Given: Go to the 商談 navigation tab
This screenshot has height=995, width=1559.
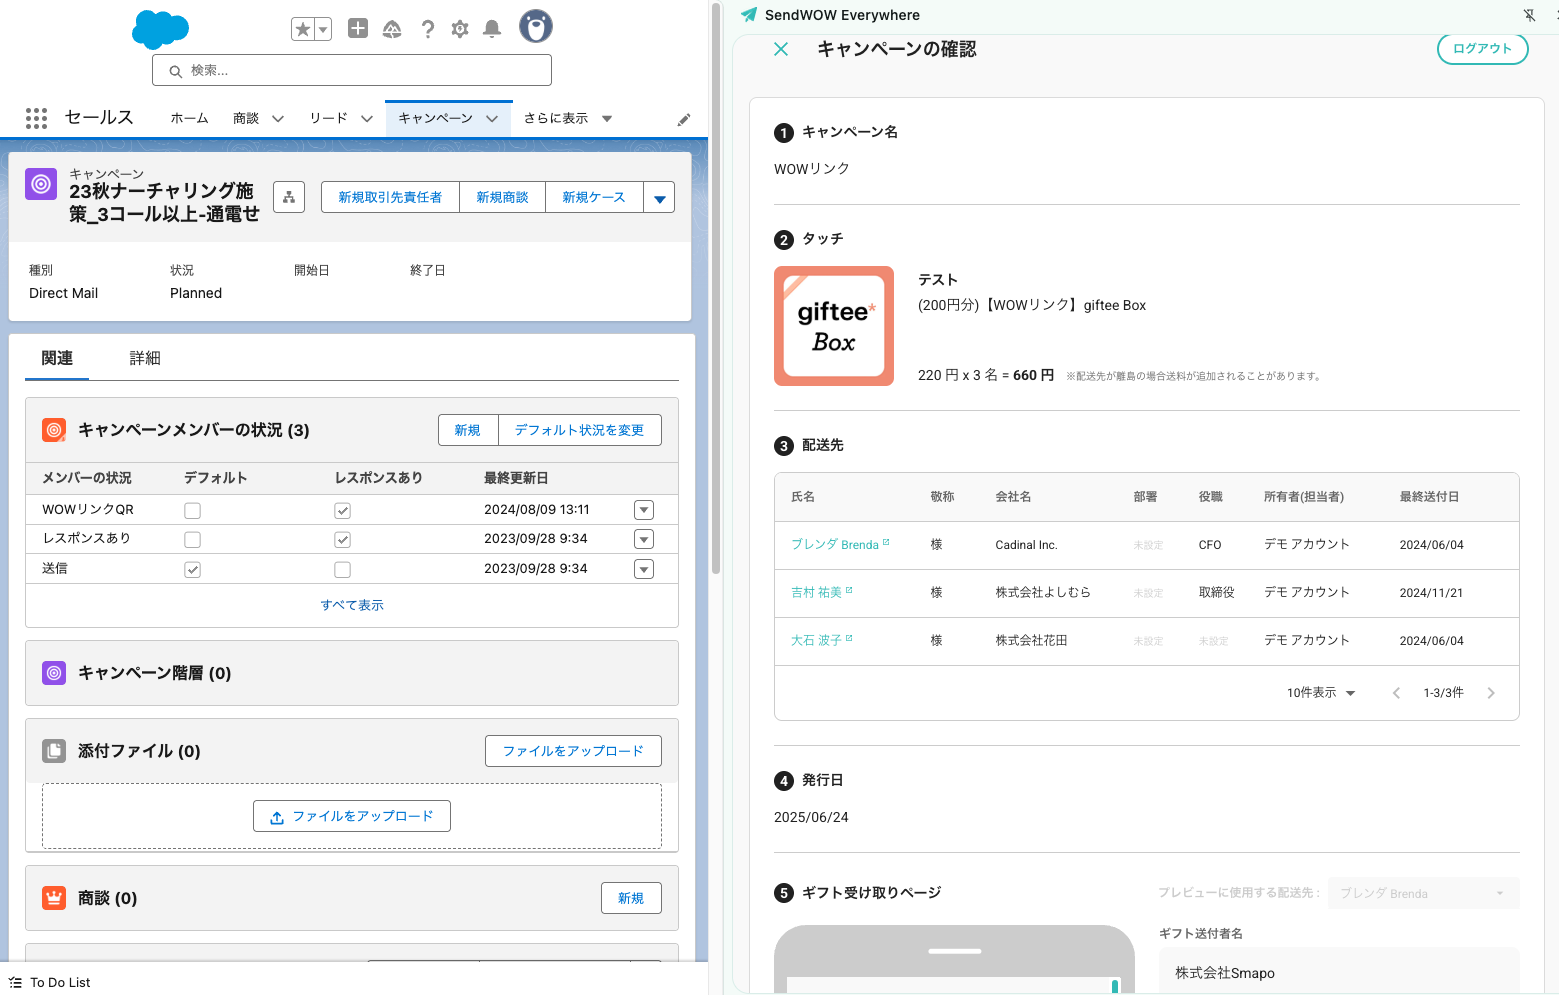Looking at the screenshot, I should [x=246, y=118].
